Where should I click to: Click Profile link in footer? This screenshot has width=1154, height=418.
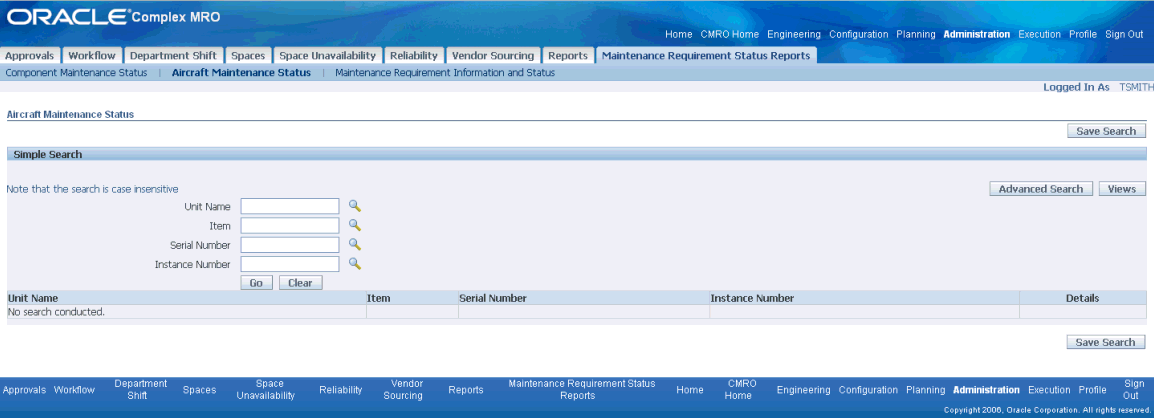click(1093, 390)
